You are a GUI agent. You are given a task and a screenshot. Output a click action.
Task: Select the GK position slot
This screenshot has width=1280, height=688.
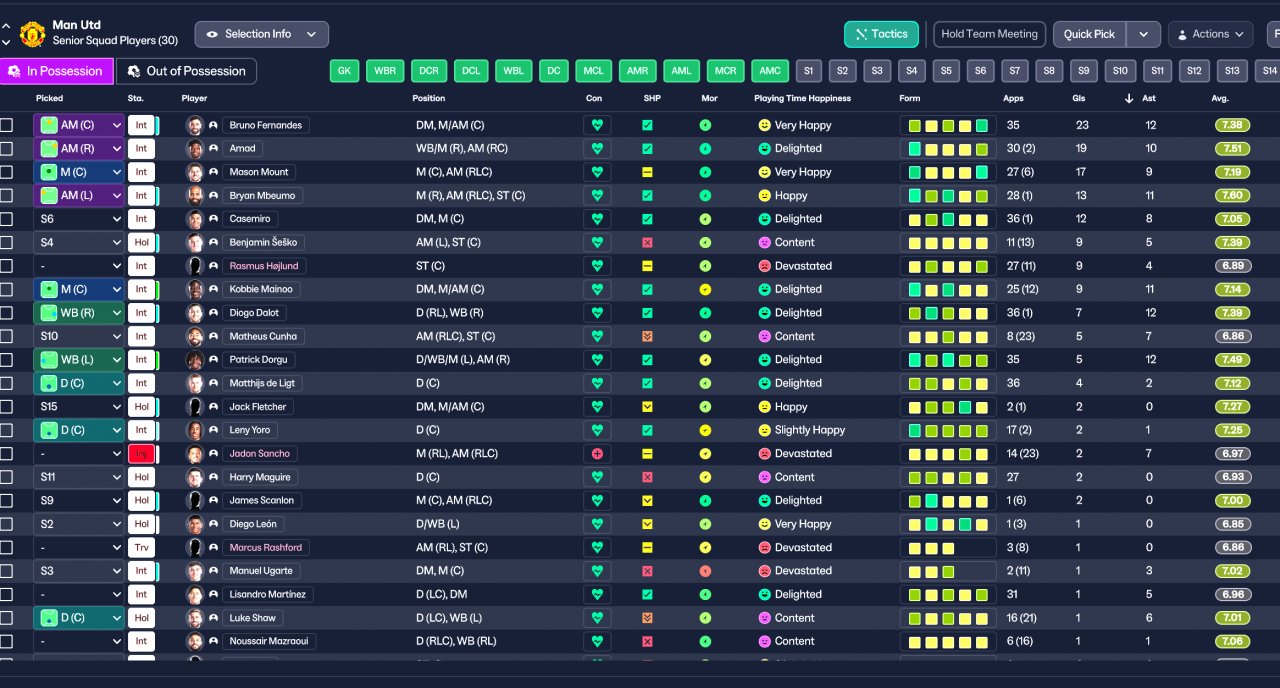[344, 71]
